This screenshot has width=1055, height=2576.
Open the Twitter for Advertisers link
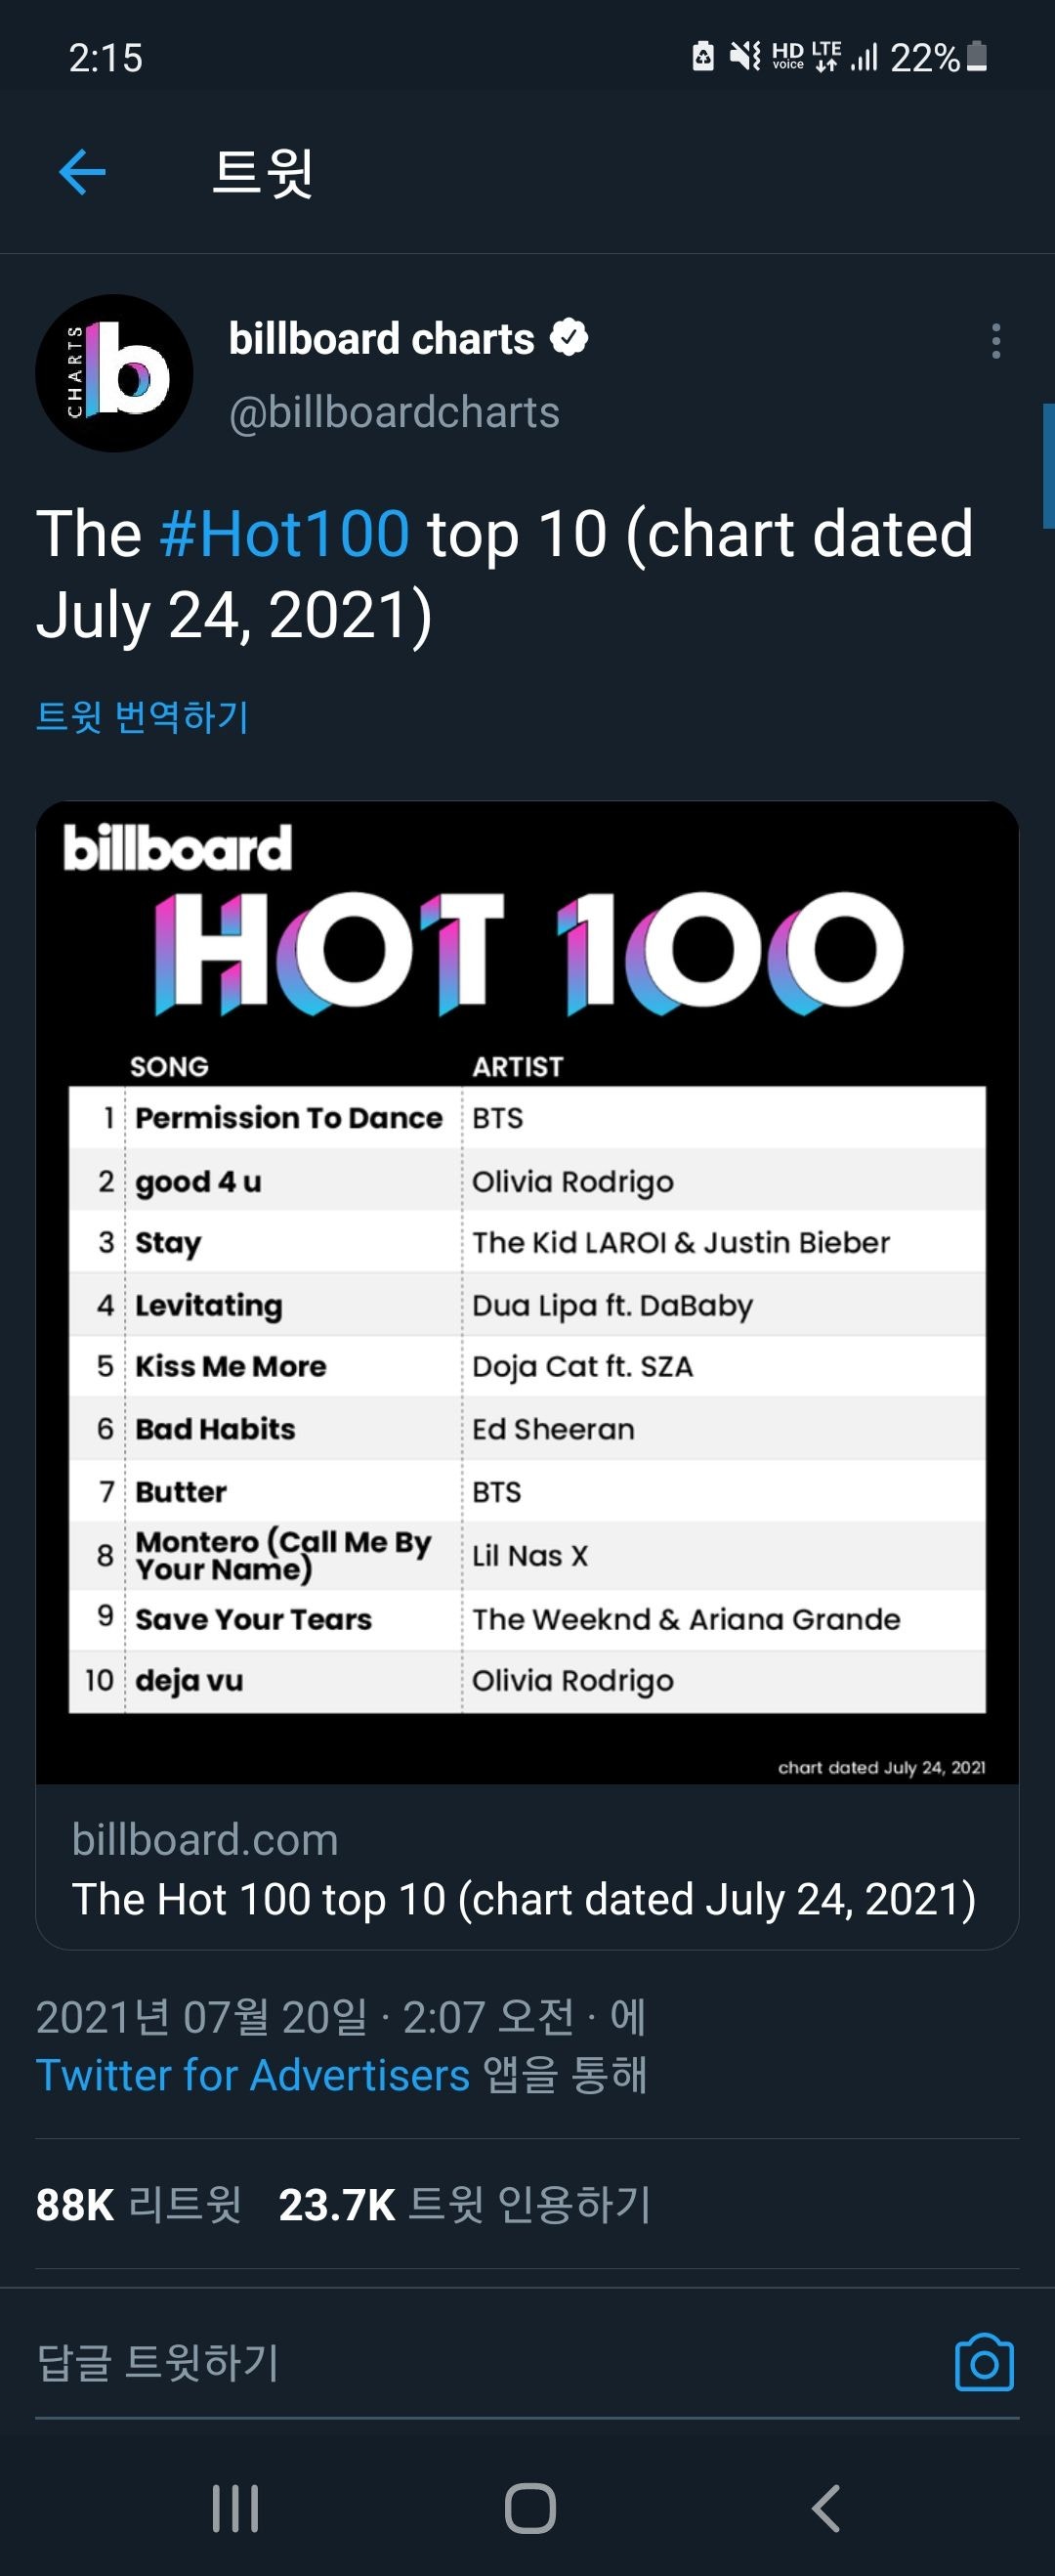coord(253,2075)
